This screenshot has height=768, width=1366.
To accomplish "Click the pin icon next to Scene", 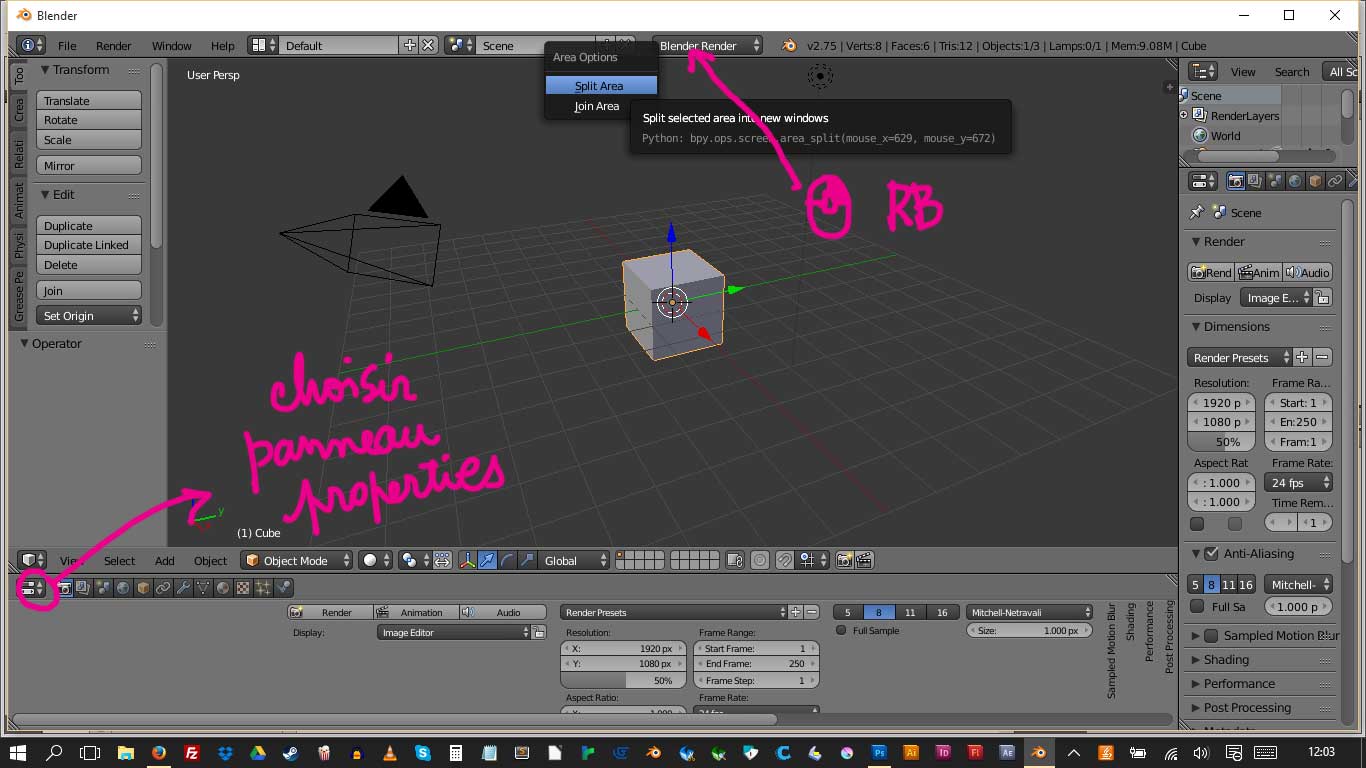I will click(1197, 213).
